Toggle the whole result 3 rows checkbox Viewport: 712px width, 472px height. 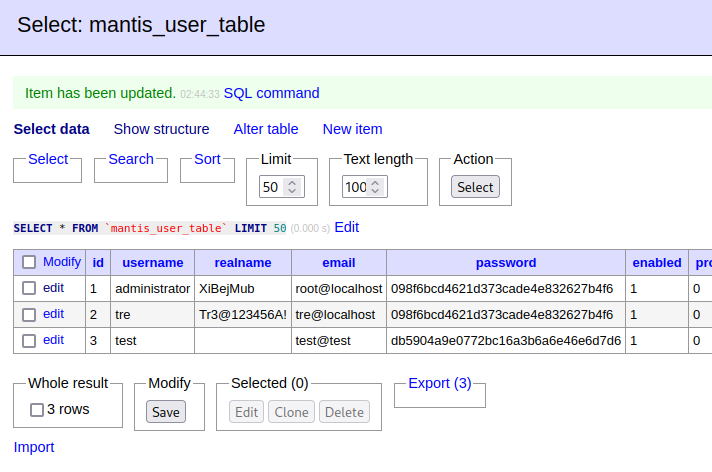pos(37,410)
